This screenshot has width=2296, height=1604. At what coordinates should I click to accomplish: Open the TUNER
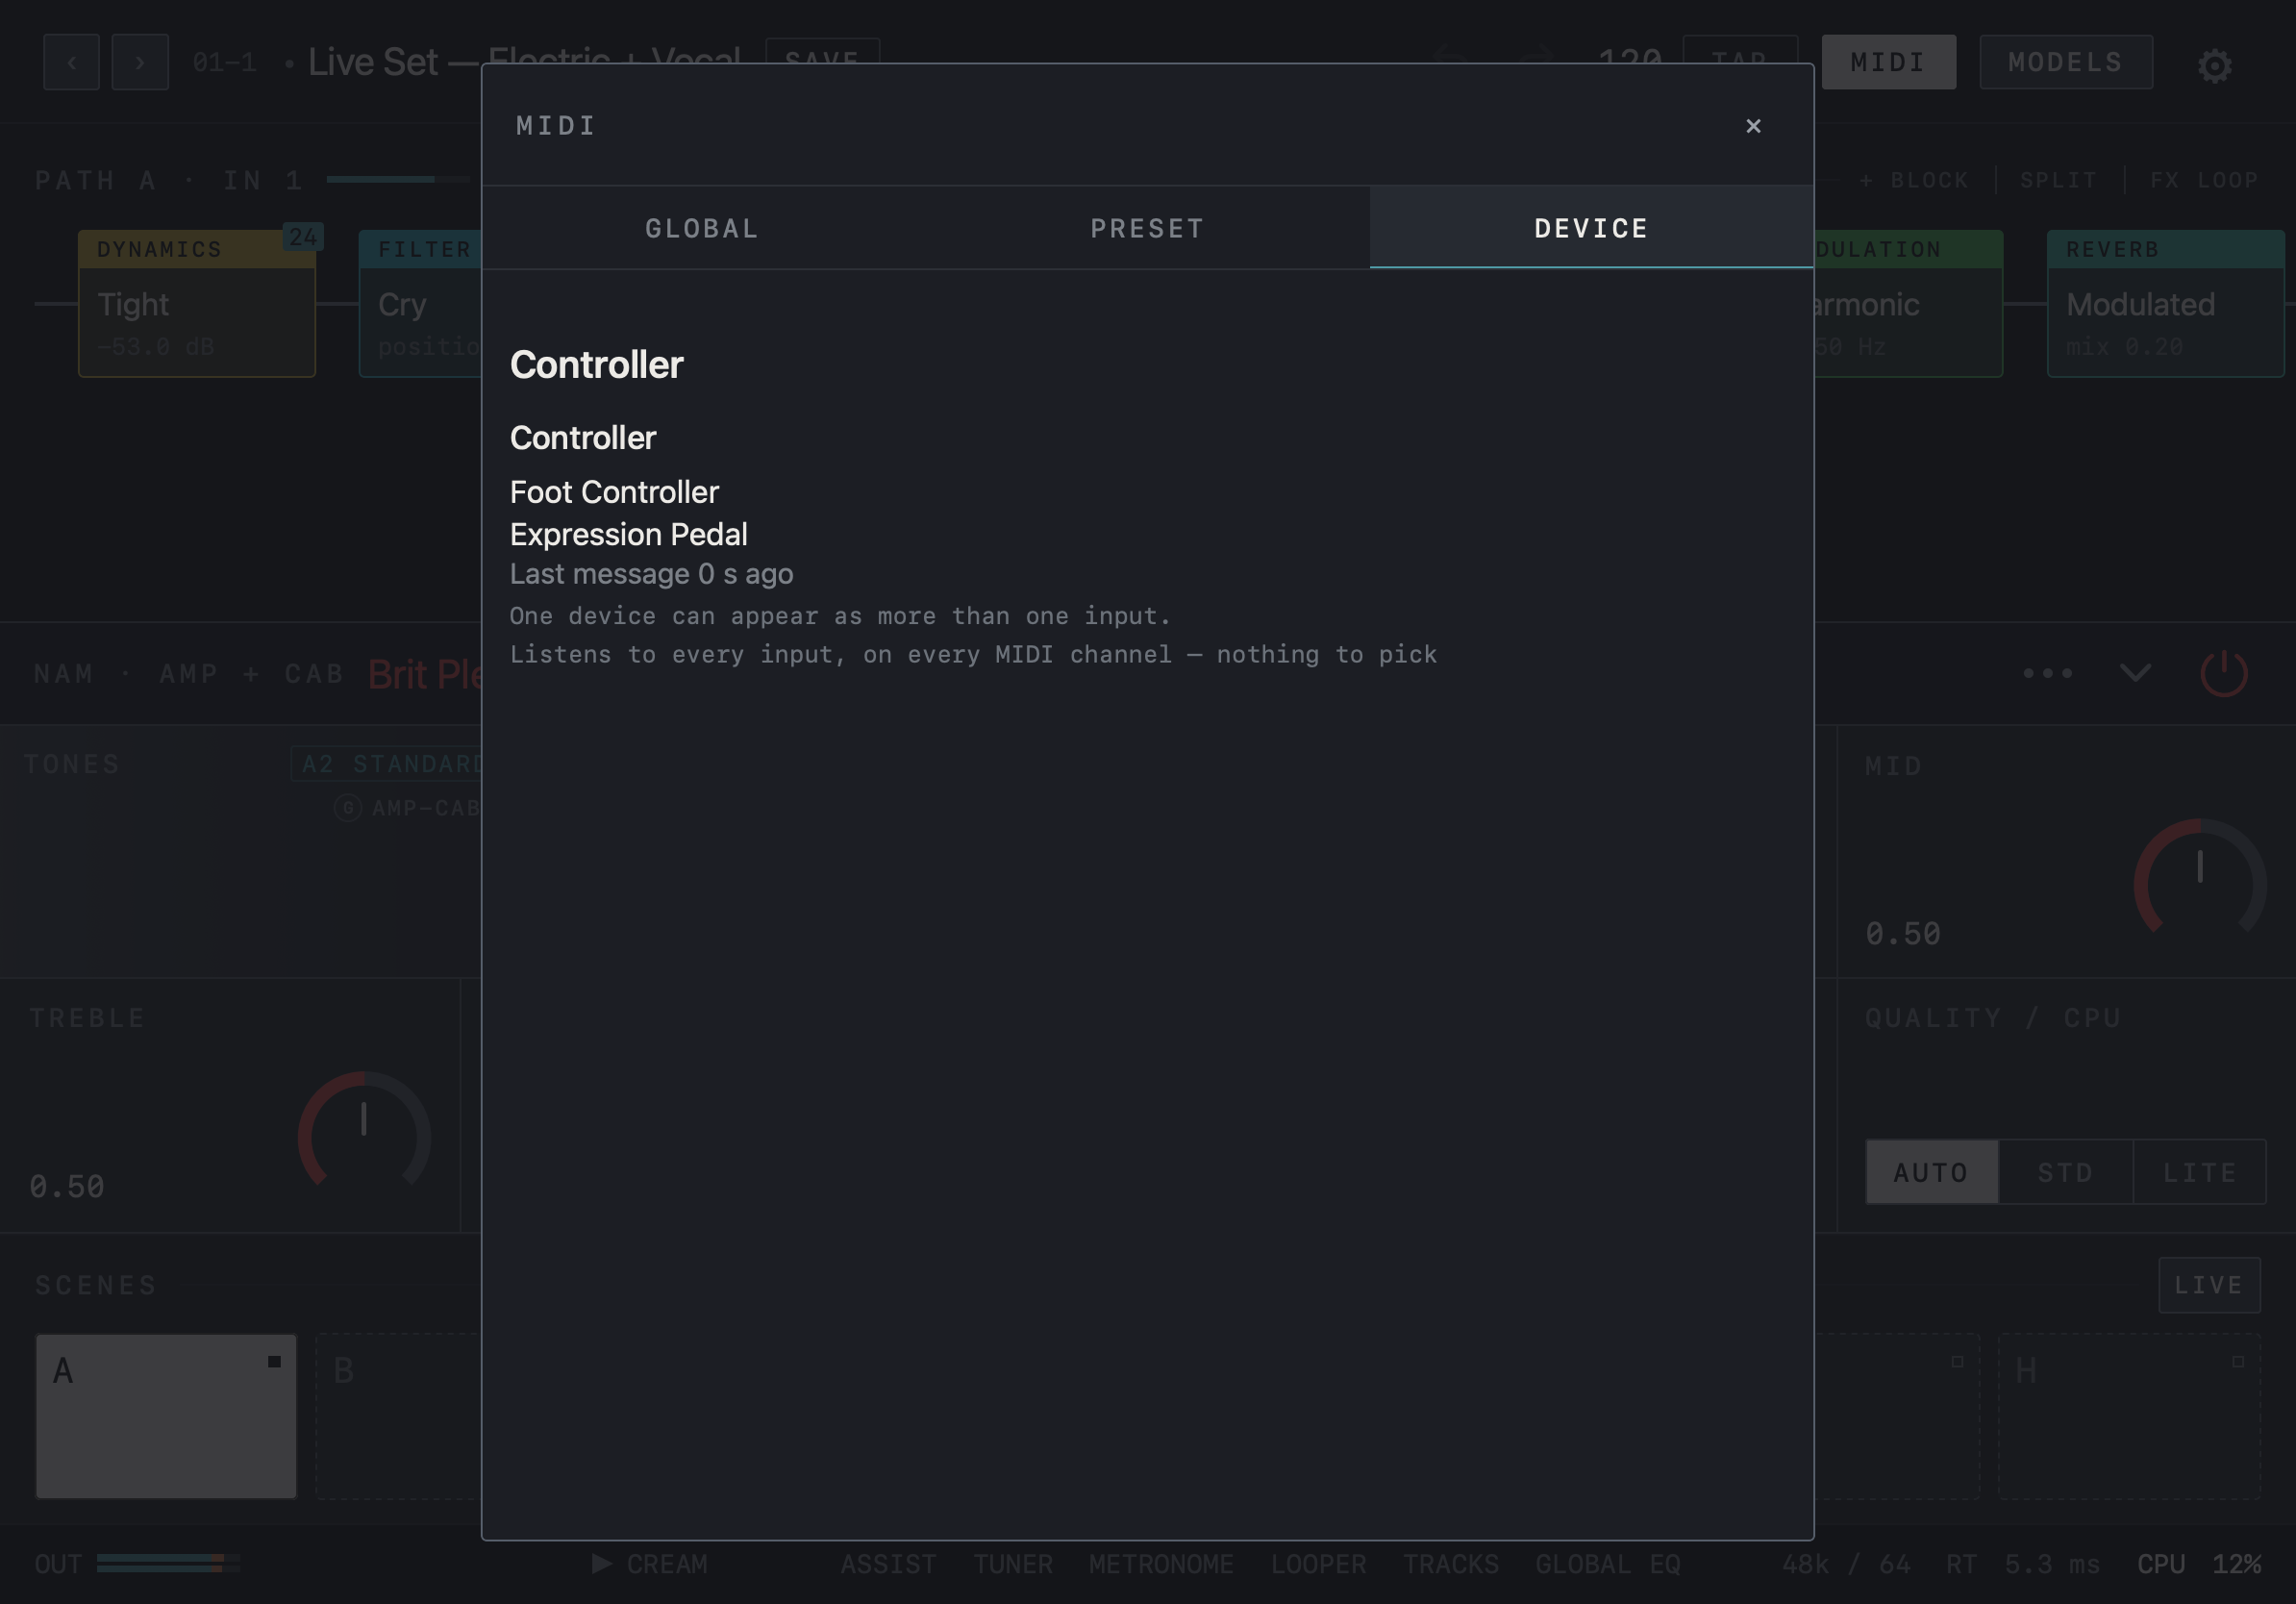click(x=1013, y=1564)
